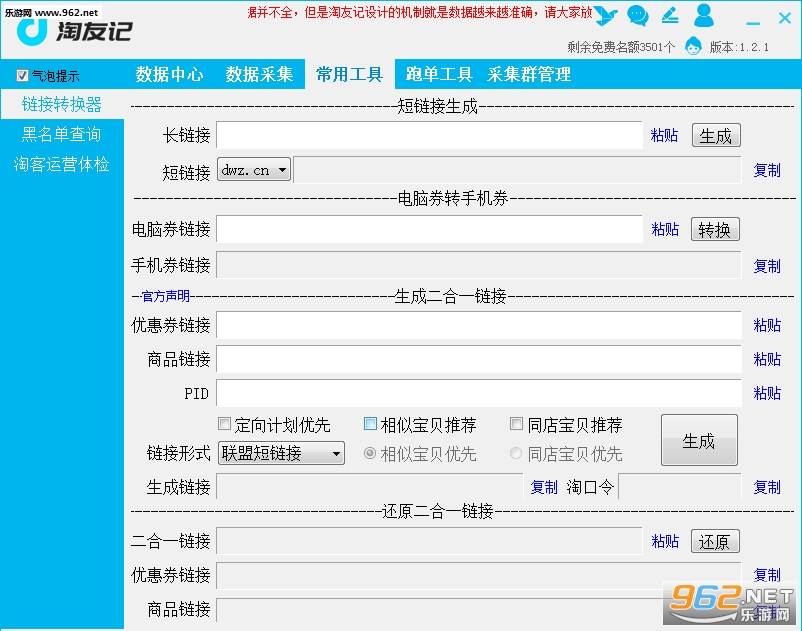The height and width of the screenshot is (631, 802).
Task: Select 链接转换器 in sidebar
Action: [x=61, y=104]
